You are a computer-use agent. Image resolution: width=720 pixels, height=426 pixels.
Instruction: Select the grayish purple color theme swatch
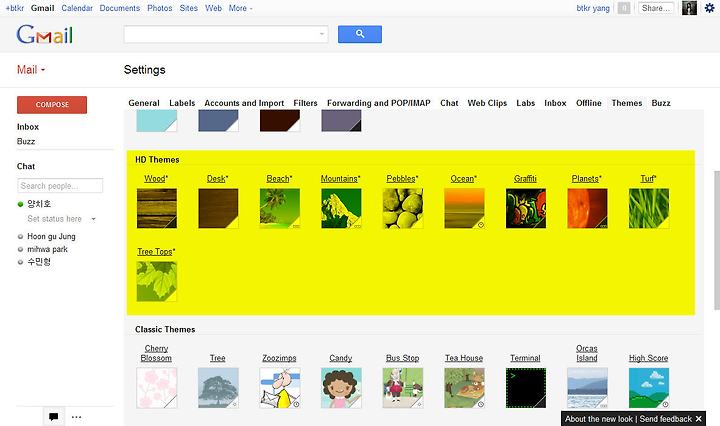click(x=341, y=121)
